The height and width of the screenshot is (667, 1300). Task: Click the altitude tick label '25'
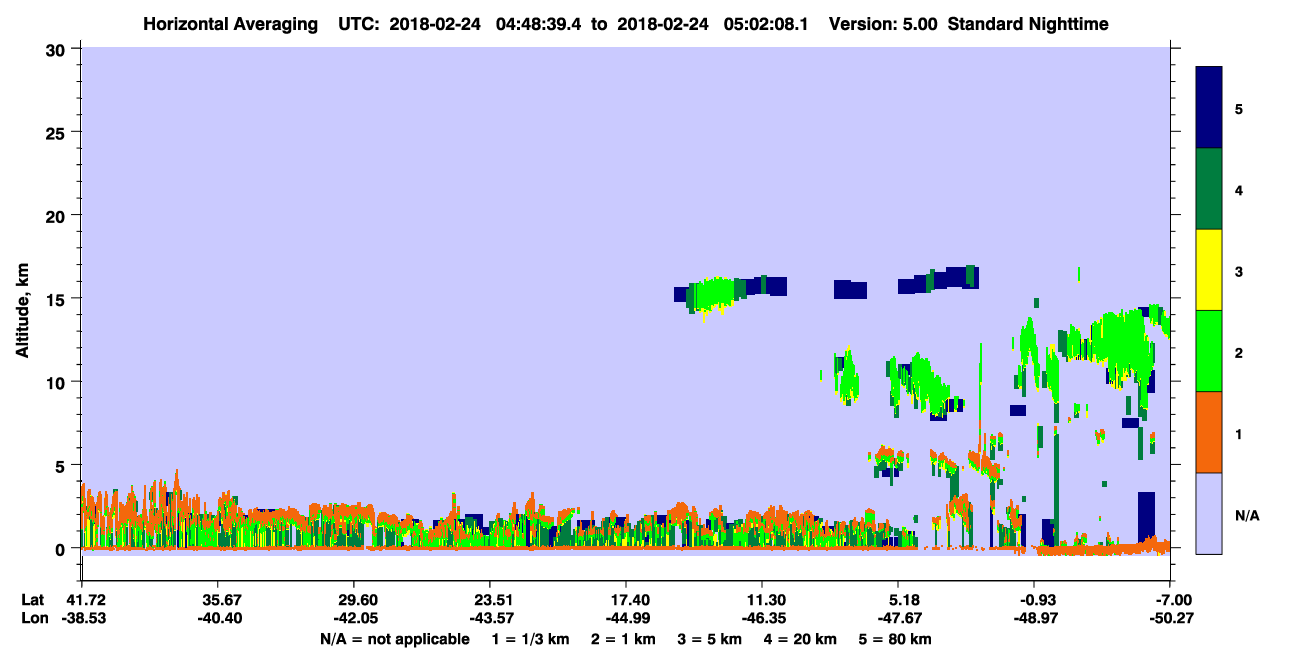click(58, 132)
